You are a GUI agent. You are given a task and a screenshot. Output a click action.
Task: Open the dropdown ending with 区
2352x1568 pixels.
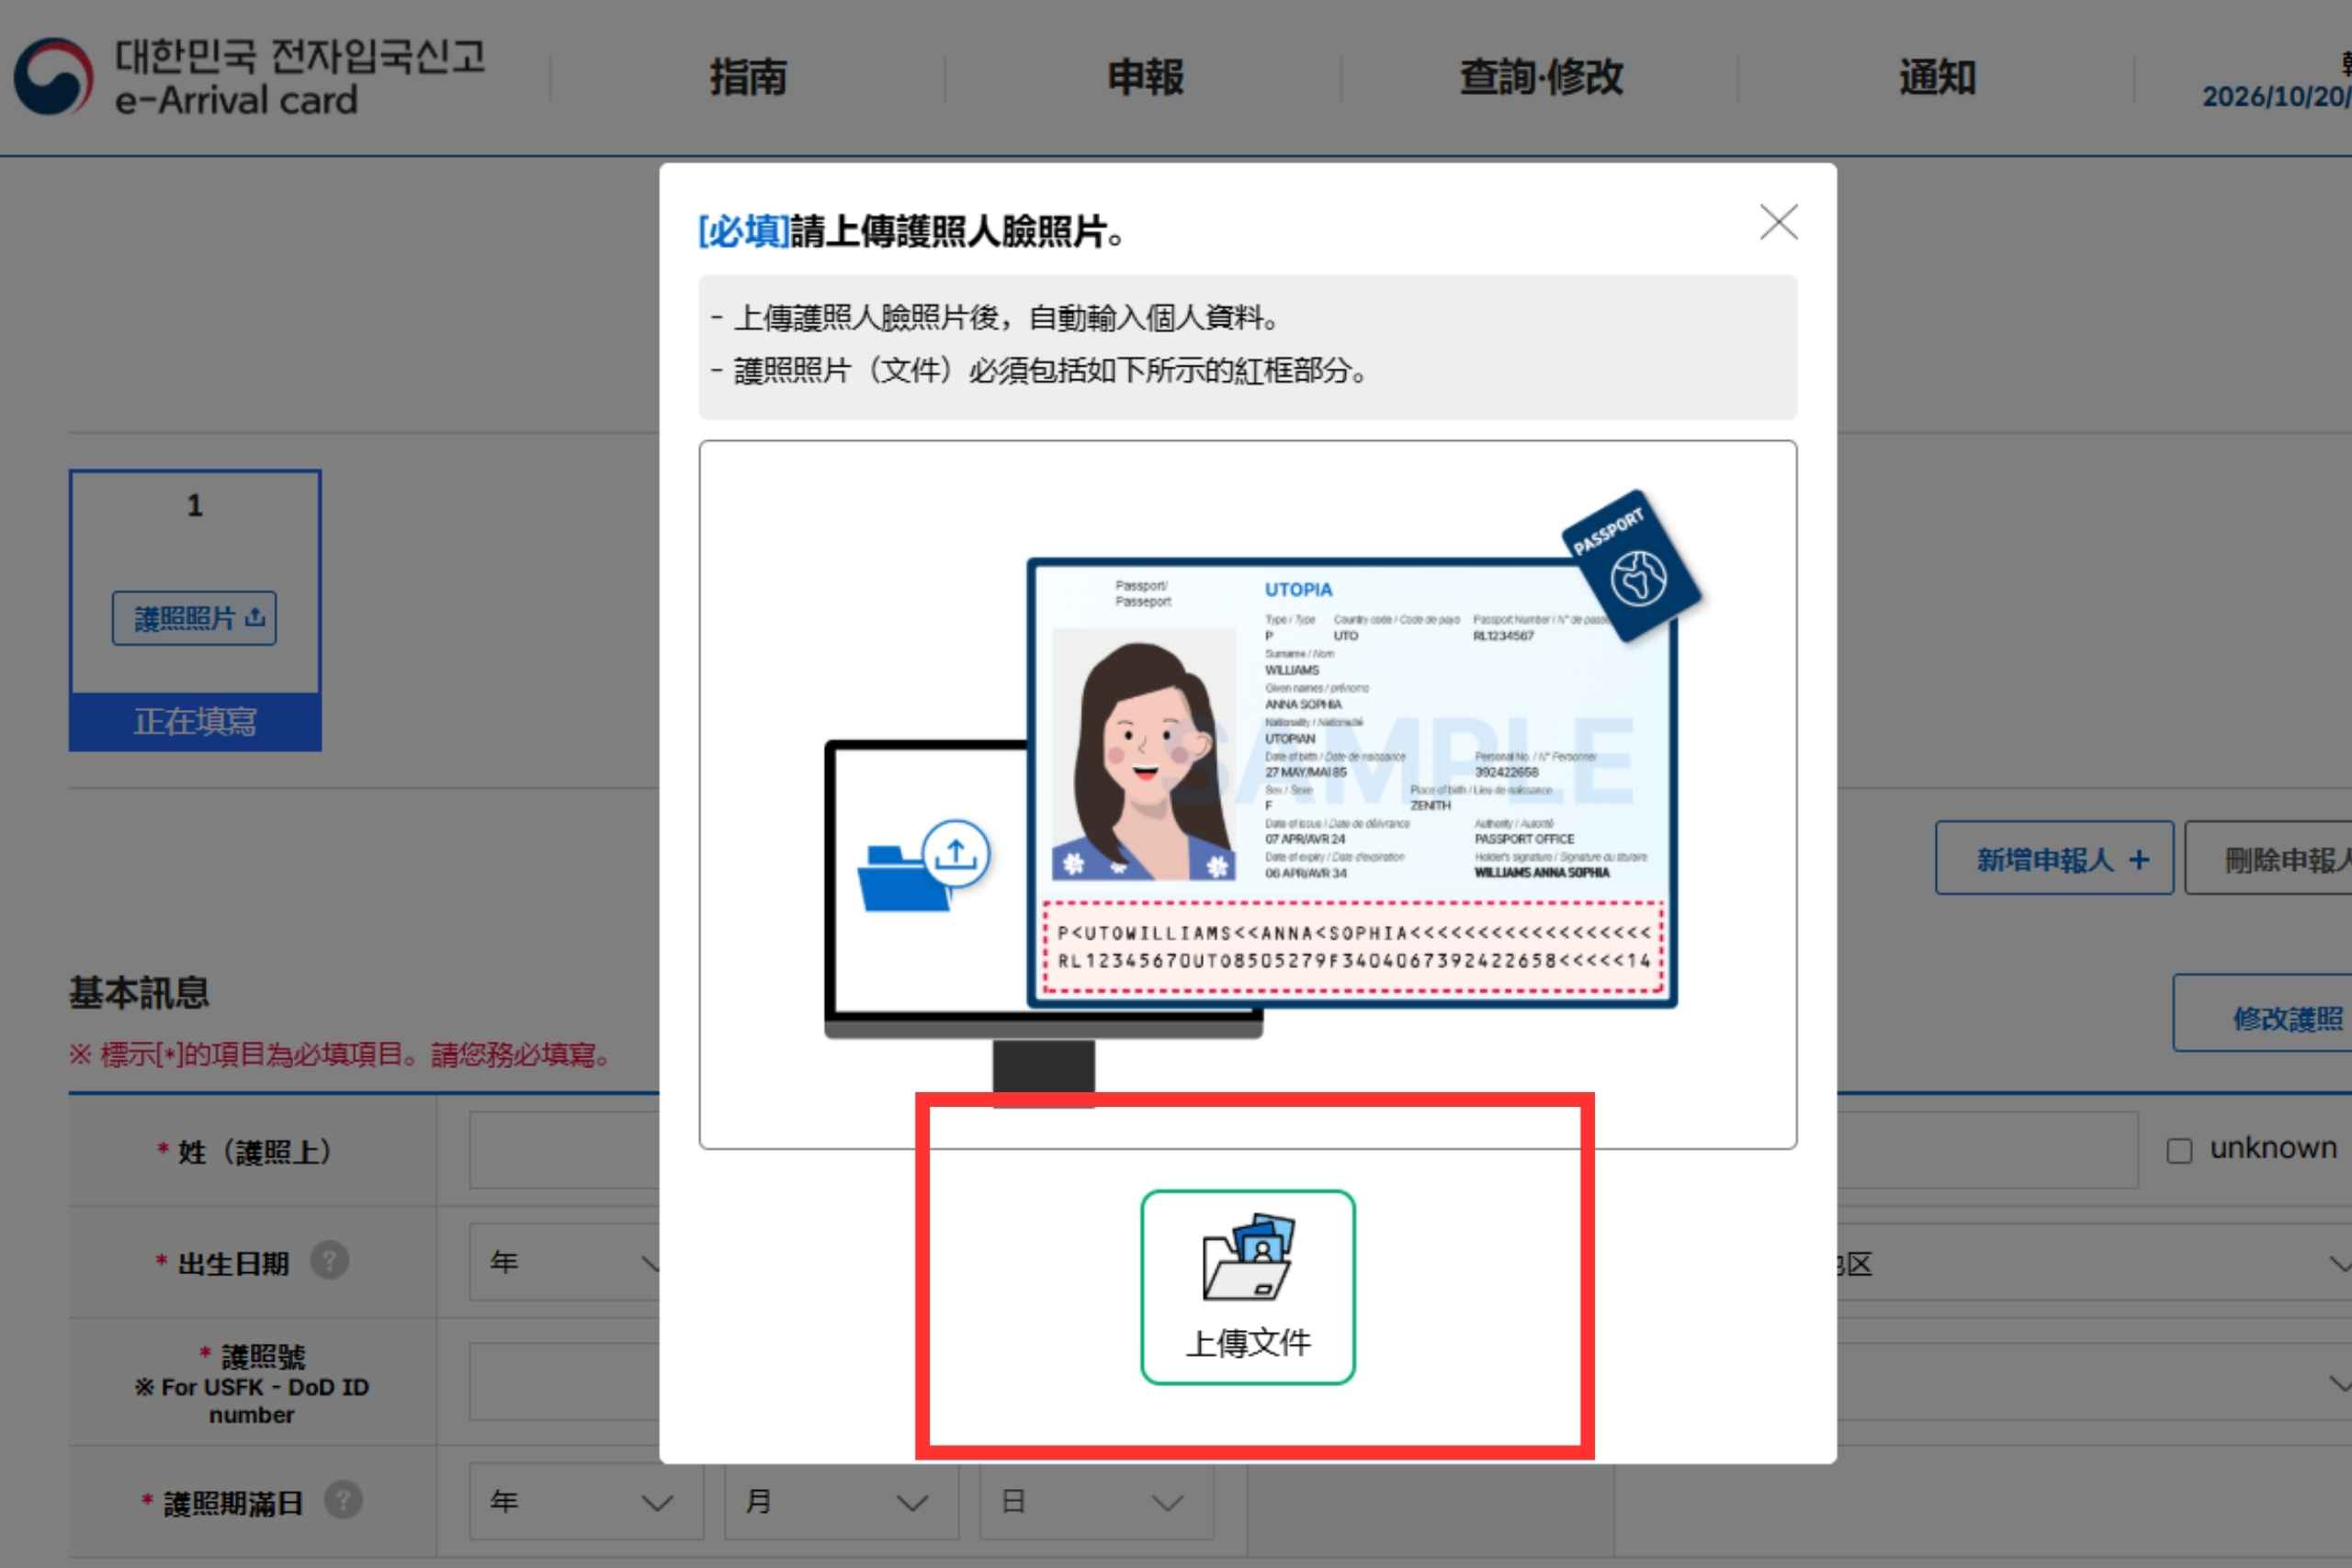tap(2094, 1263)
